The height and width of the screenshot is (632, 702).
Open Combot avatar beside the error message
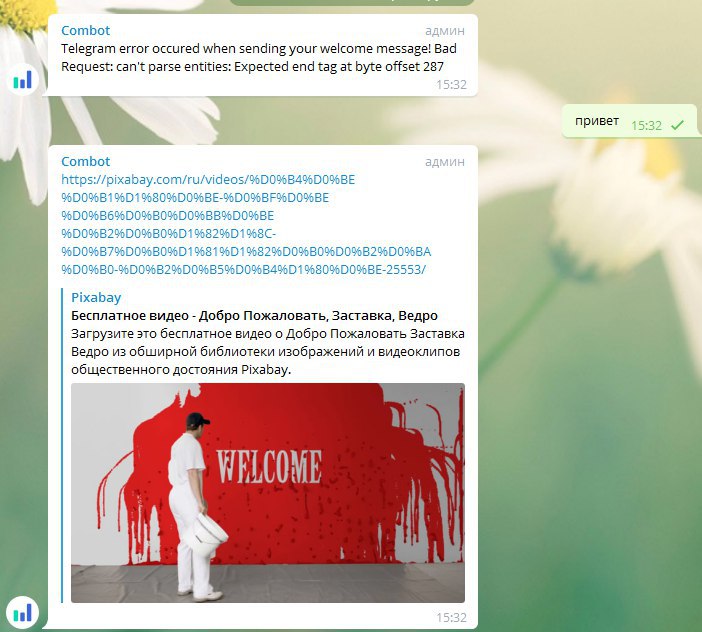click(22, 80)
